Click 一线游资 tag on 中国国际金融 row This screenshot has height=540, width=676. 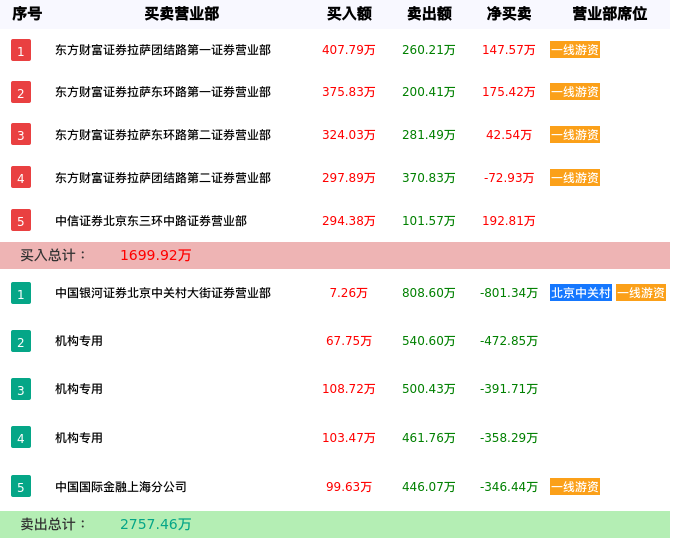tap(575, 487)
